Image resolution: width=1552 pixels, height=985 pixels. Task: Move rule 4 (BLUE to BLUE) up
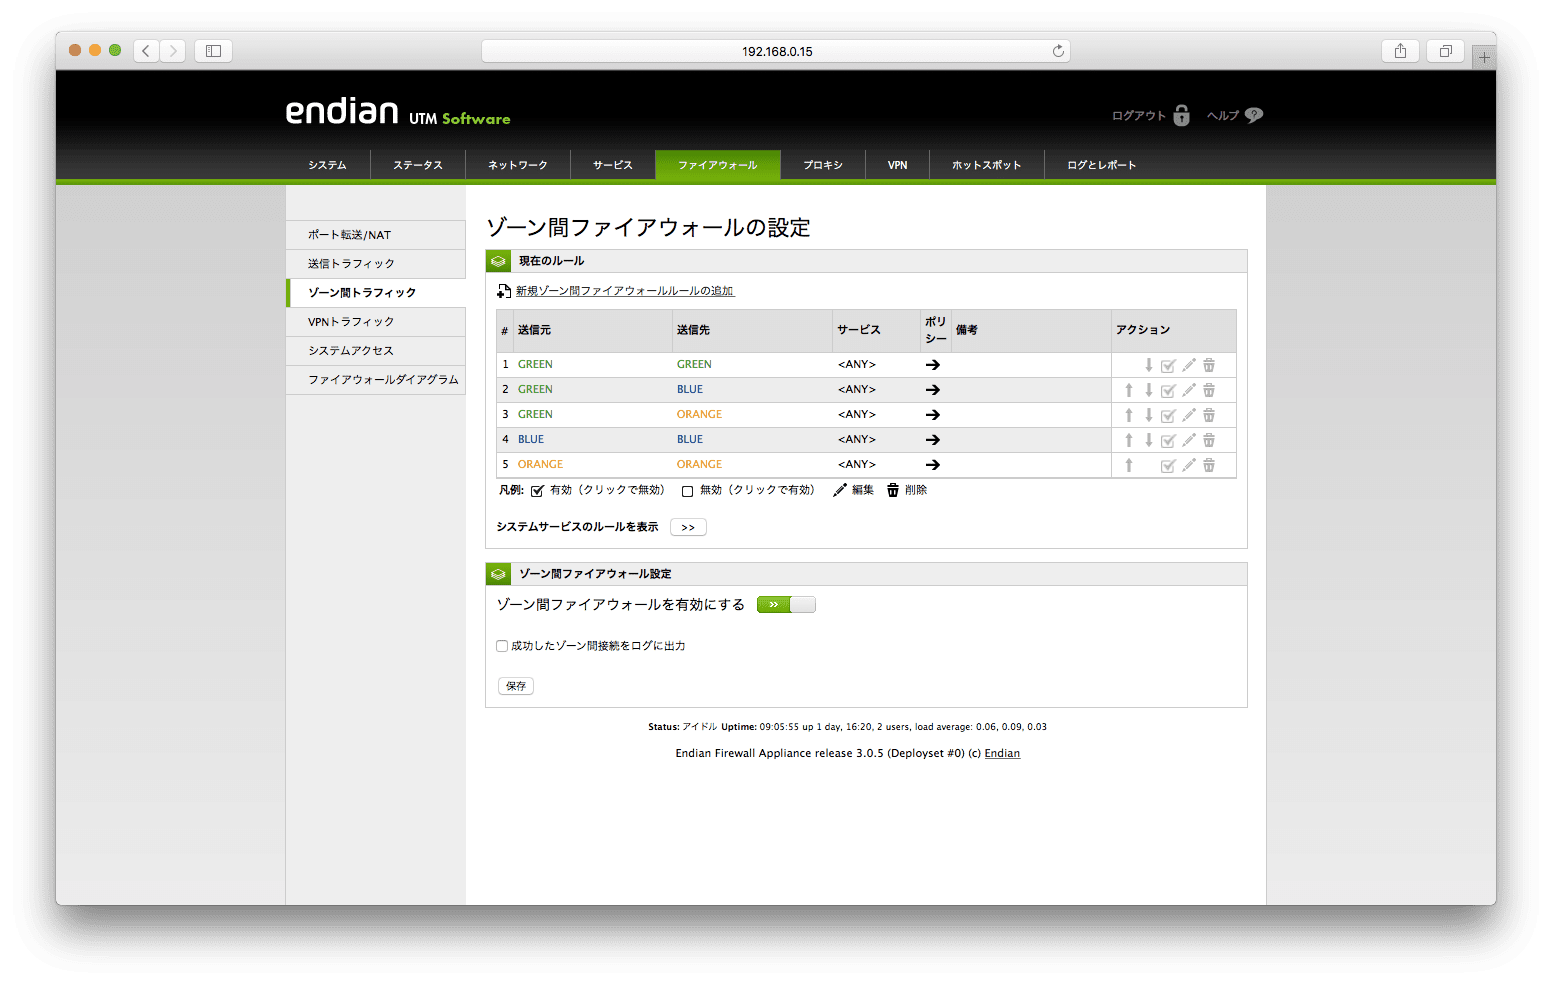click(x=1129, y=440)
